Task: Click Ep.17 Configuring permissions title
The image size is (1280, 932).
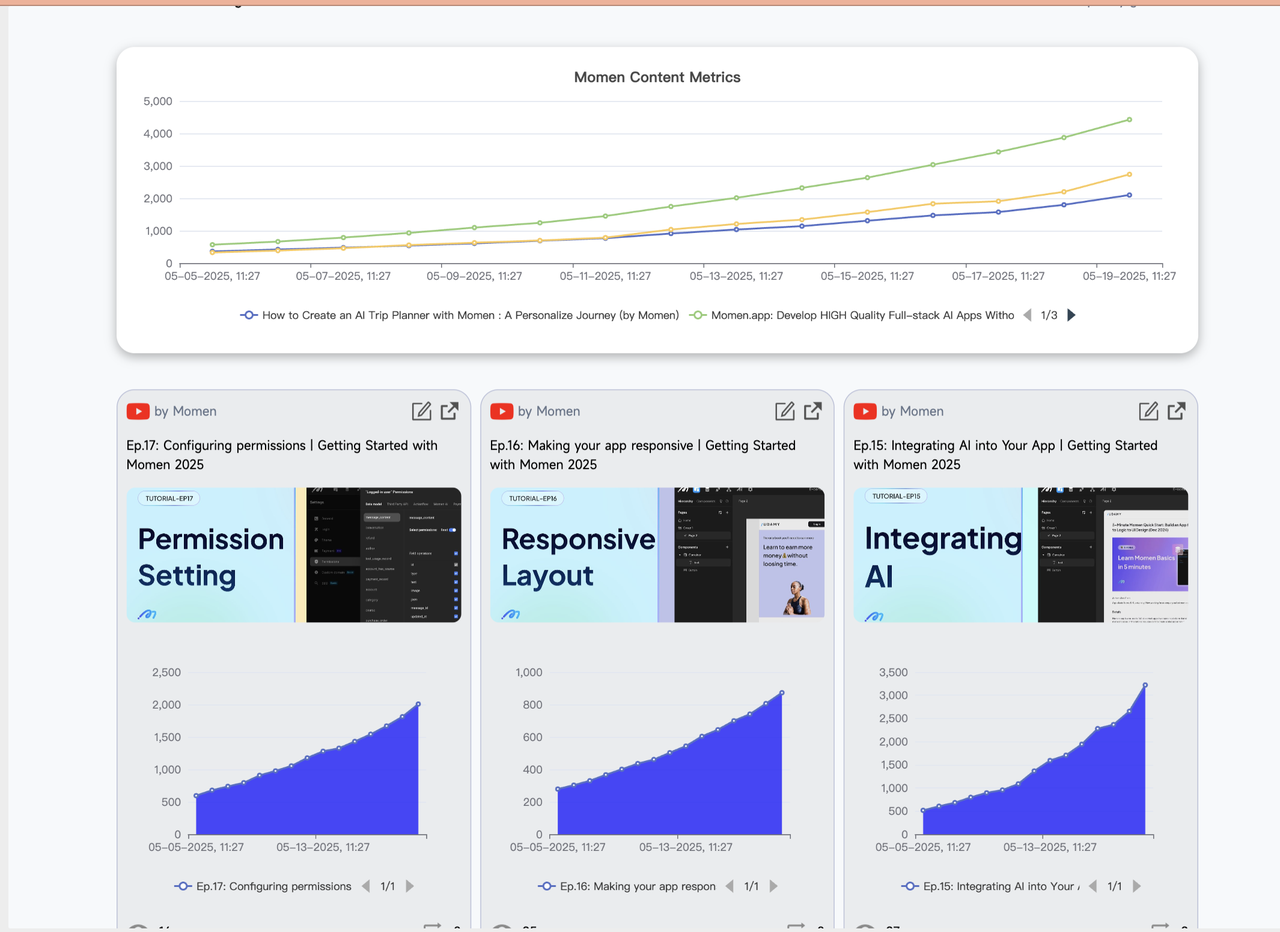Action: (282, 455)
